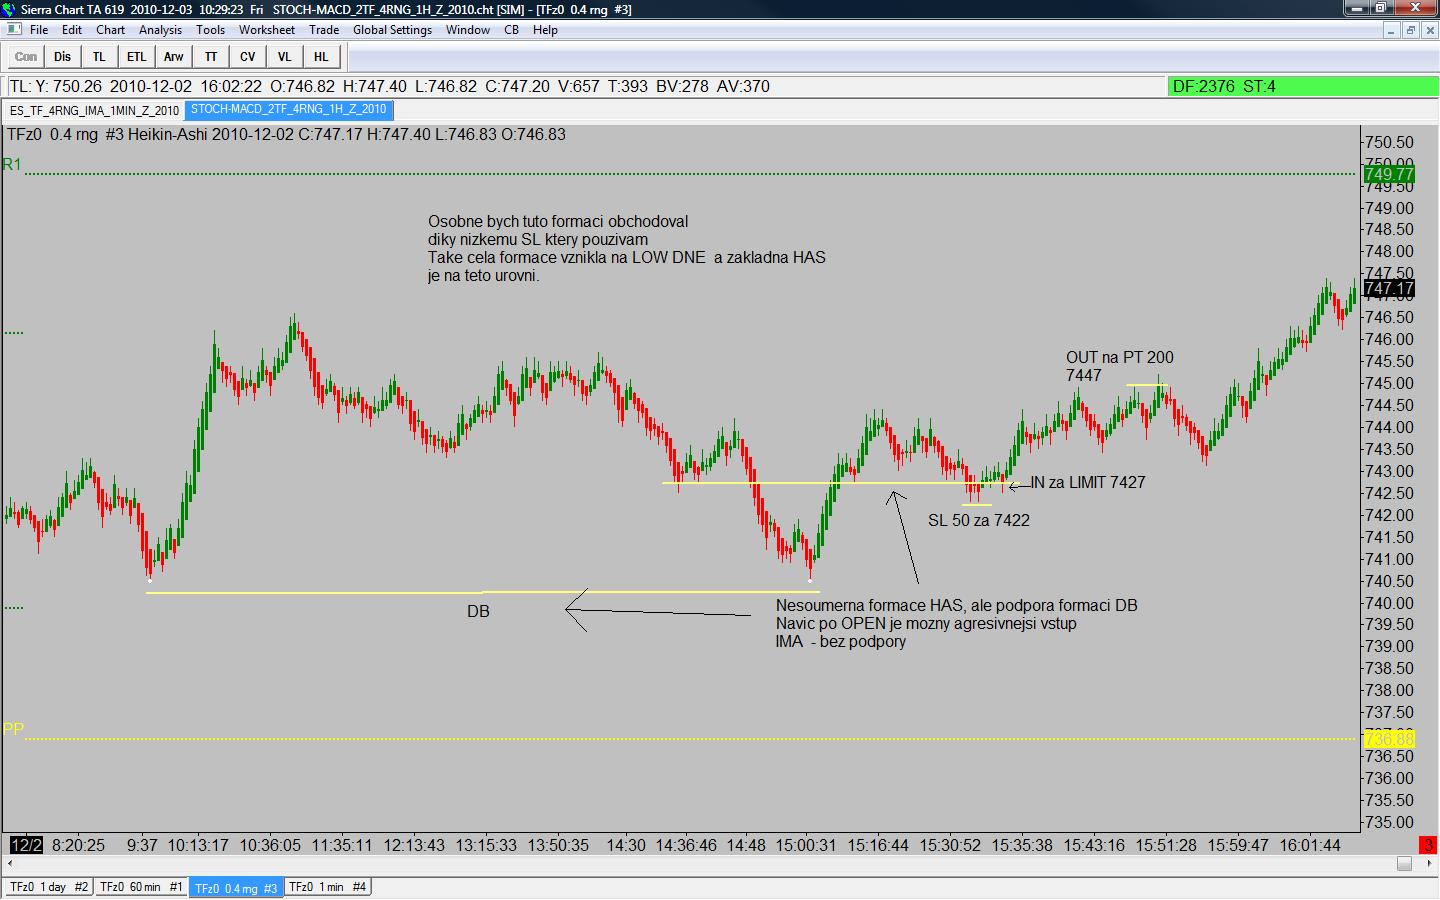Click the Con connect toolbar button

click(26, 57)
